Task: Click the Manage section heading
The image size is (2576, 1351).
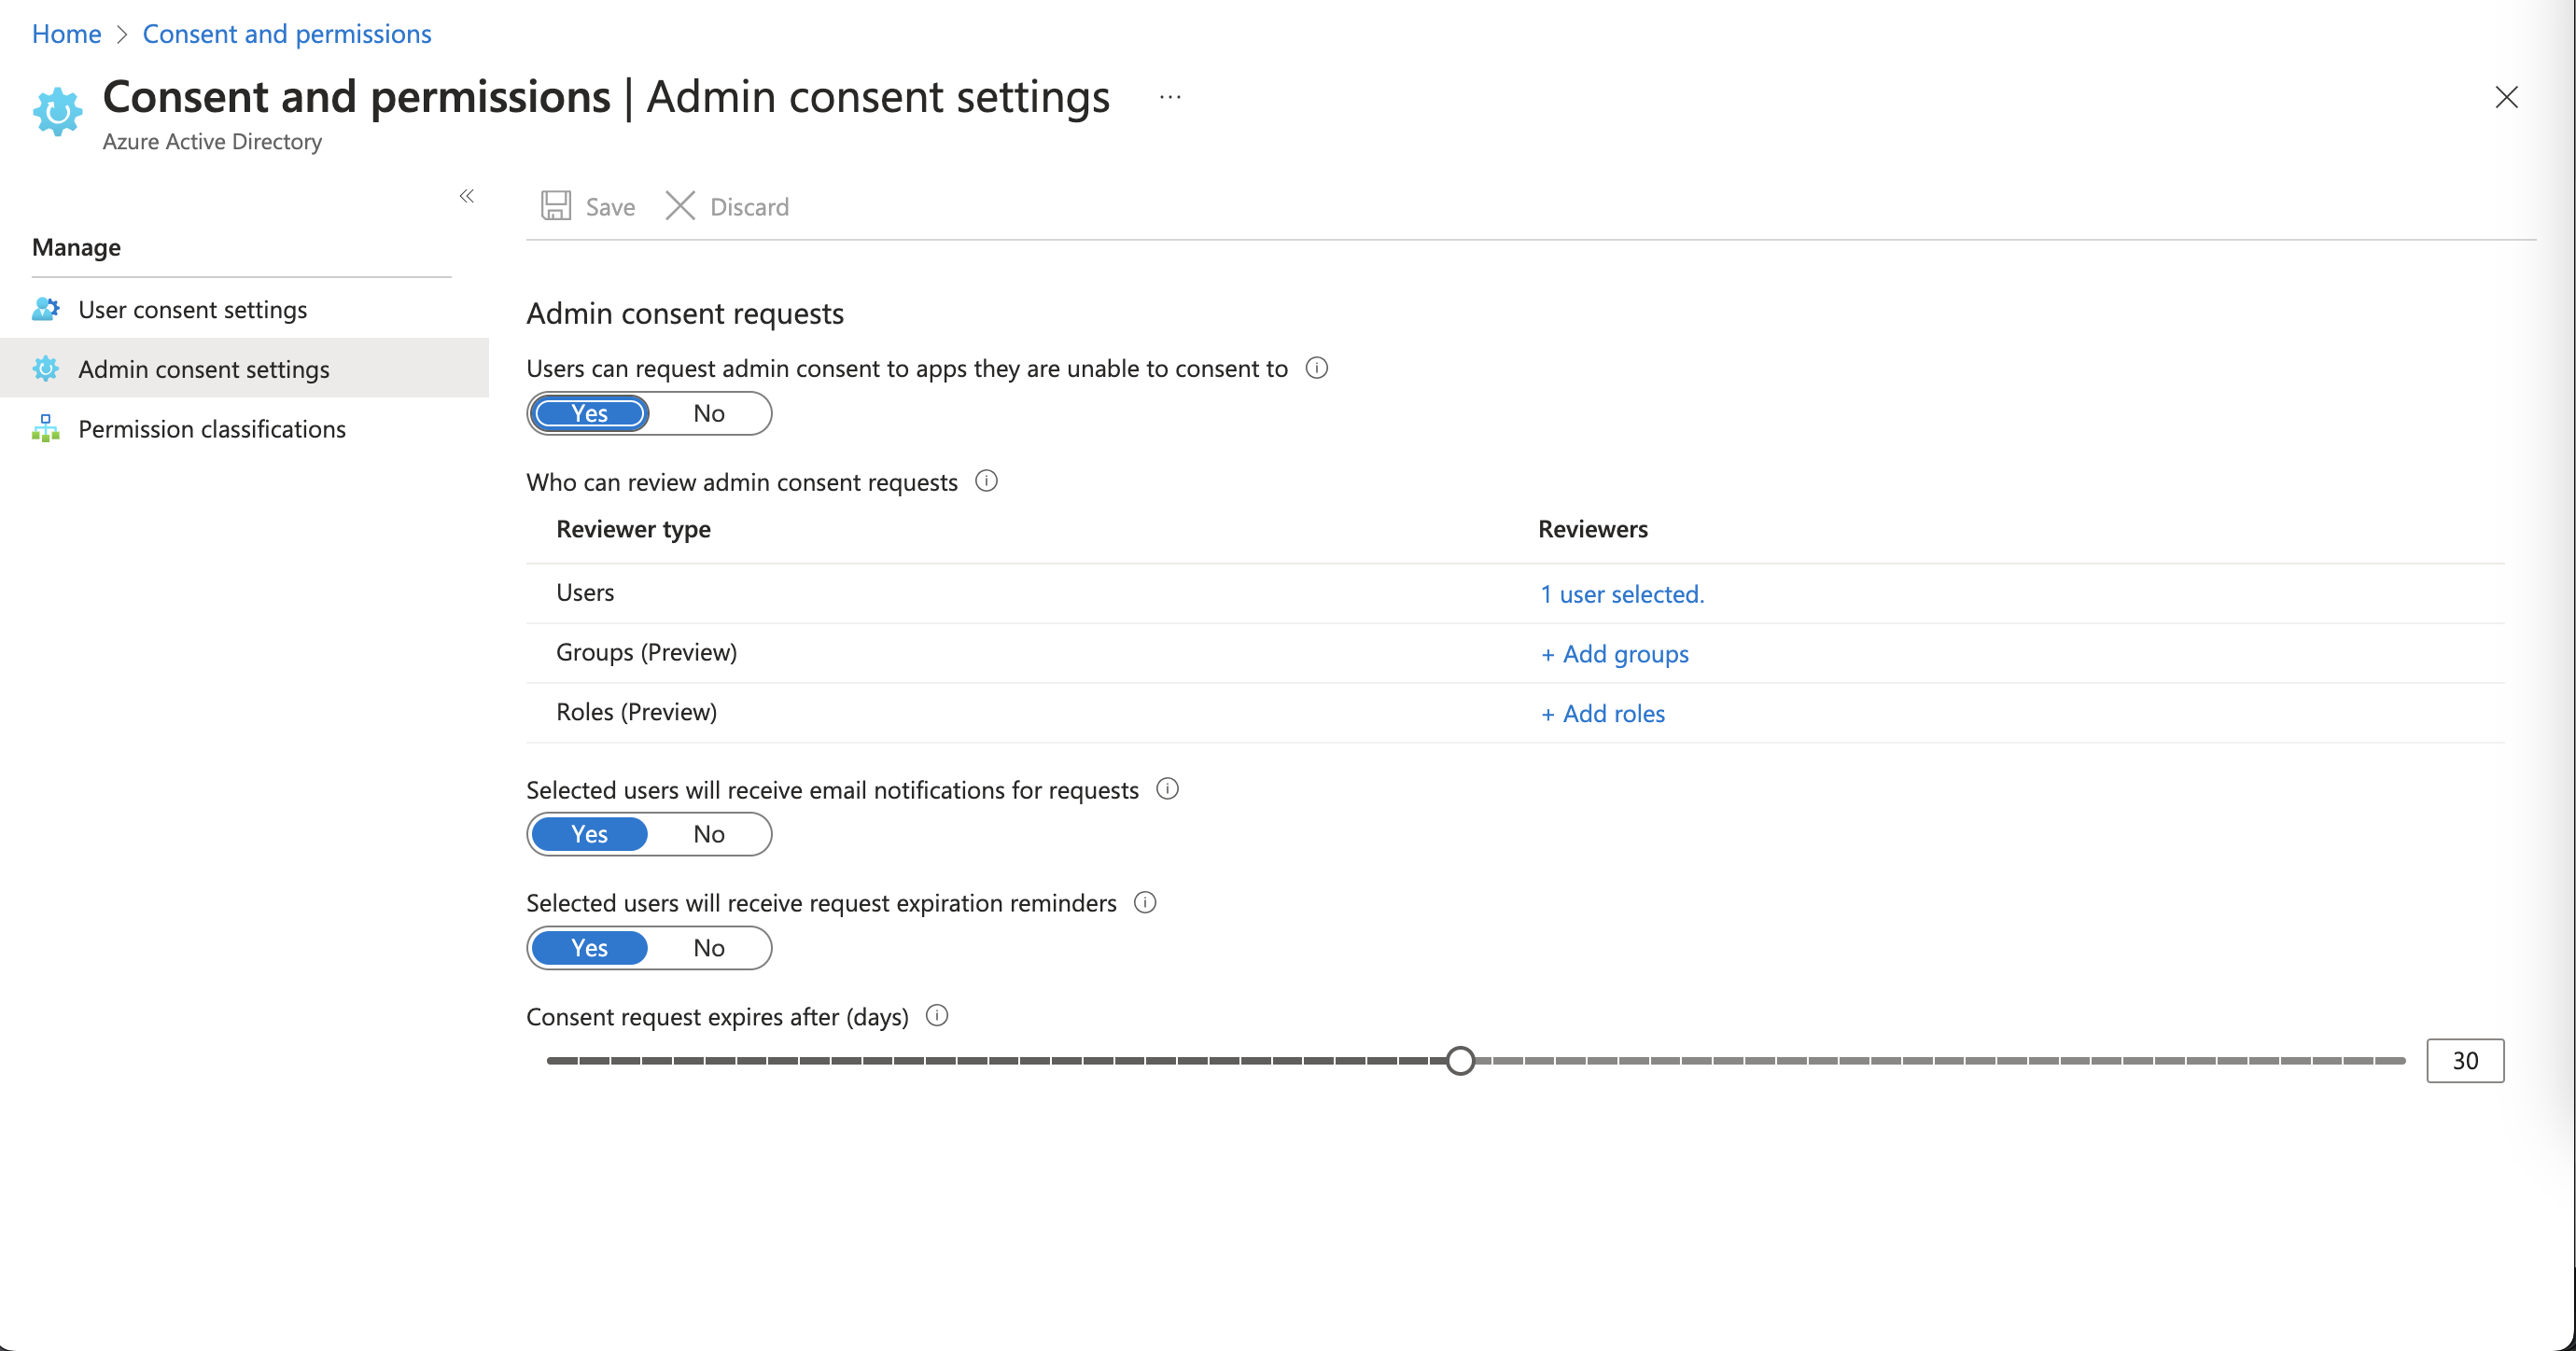Action: pyautogui.click(x=76, y=247)
